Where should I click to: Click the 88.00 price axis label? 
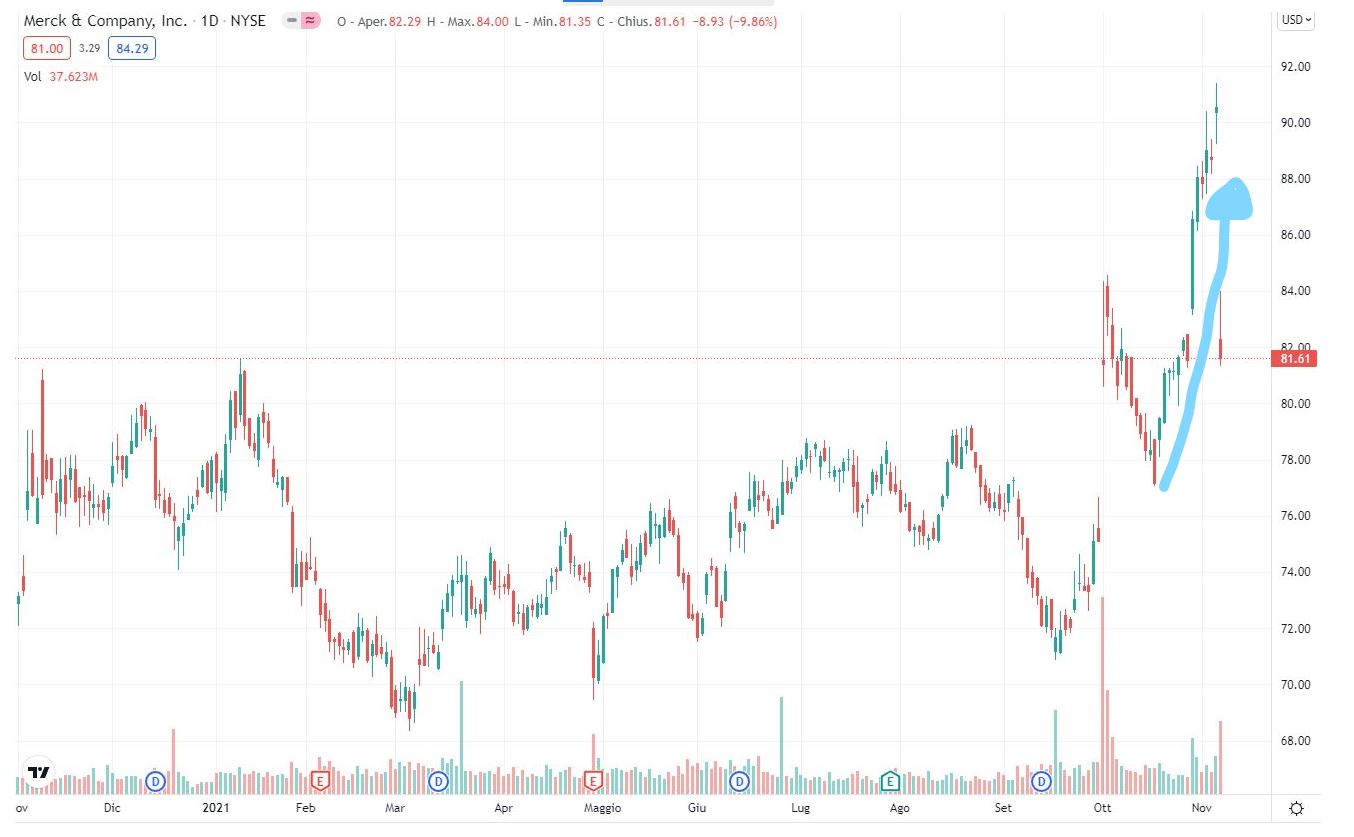[x=1295, y=179]
